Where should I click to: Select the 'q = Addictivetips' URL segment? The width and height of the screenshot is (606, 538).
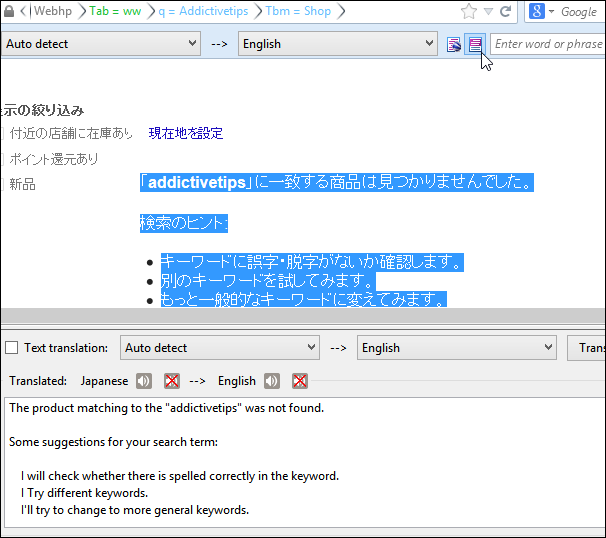click(x=205, y=12)
